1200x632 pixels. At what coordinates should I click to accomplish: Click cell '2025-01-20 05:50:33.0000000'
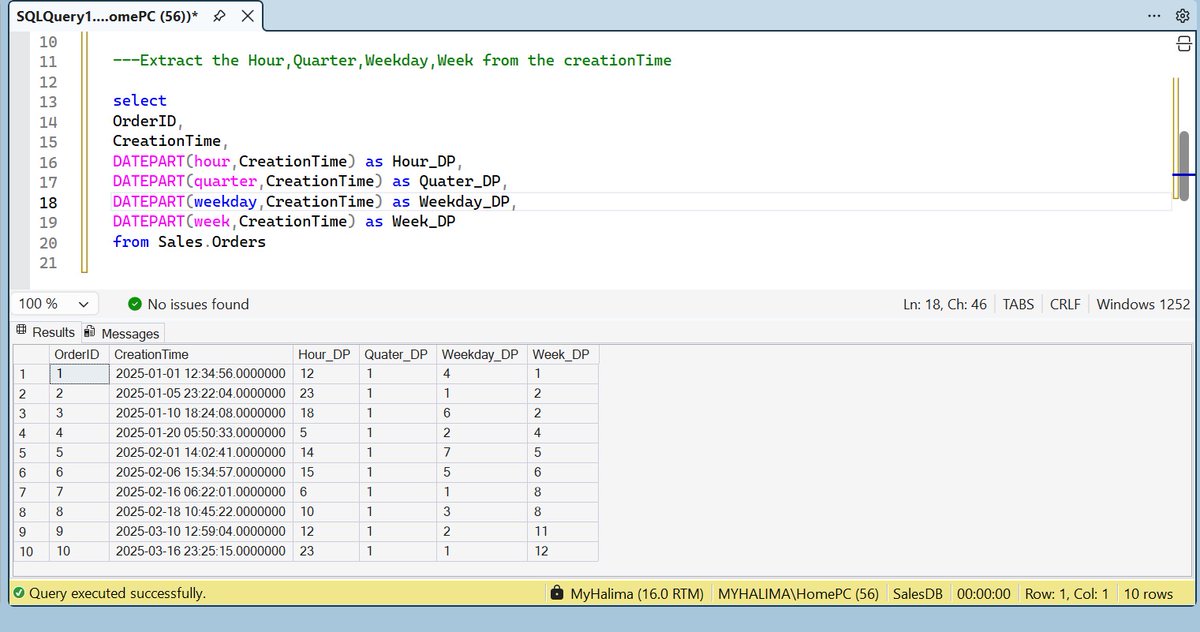200,432
